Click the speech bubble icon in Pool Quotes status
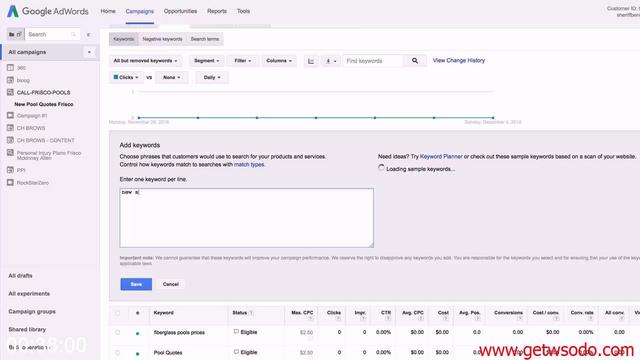The width and height of the screenshot is (640, 360). [x=236, y=352]
